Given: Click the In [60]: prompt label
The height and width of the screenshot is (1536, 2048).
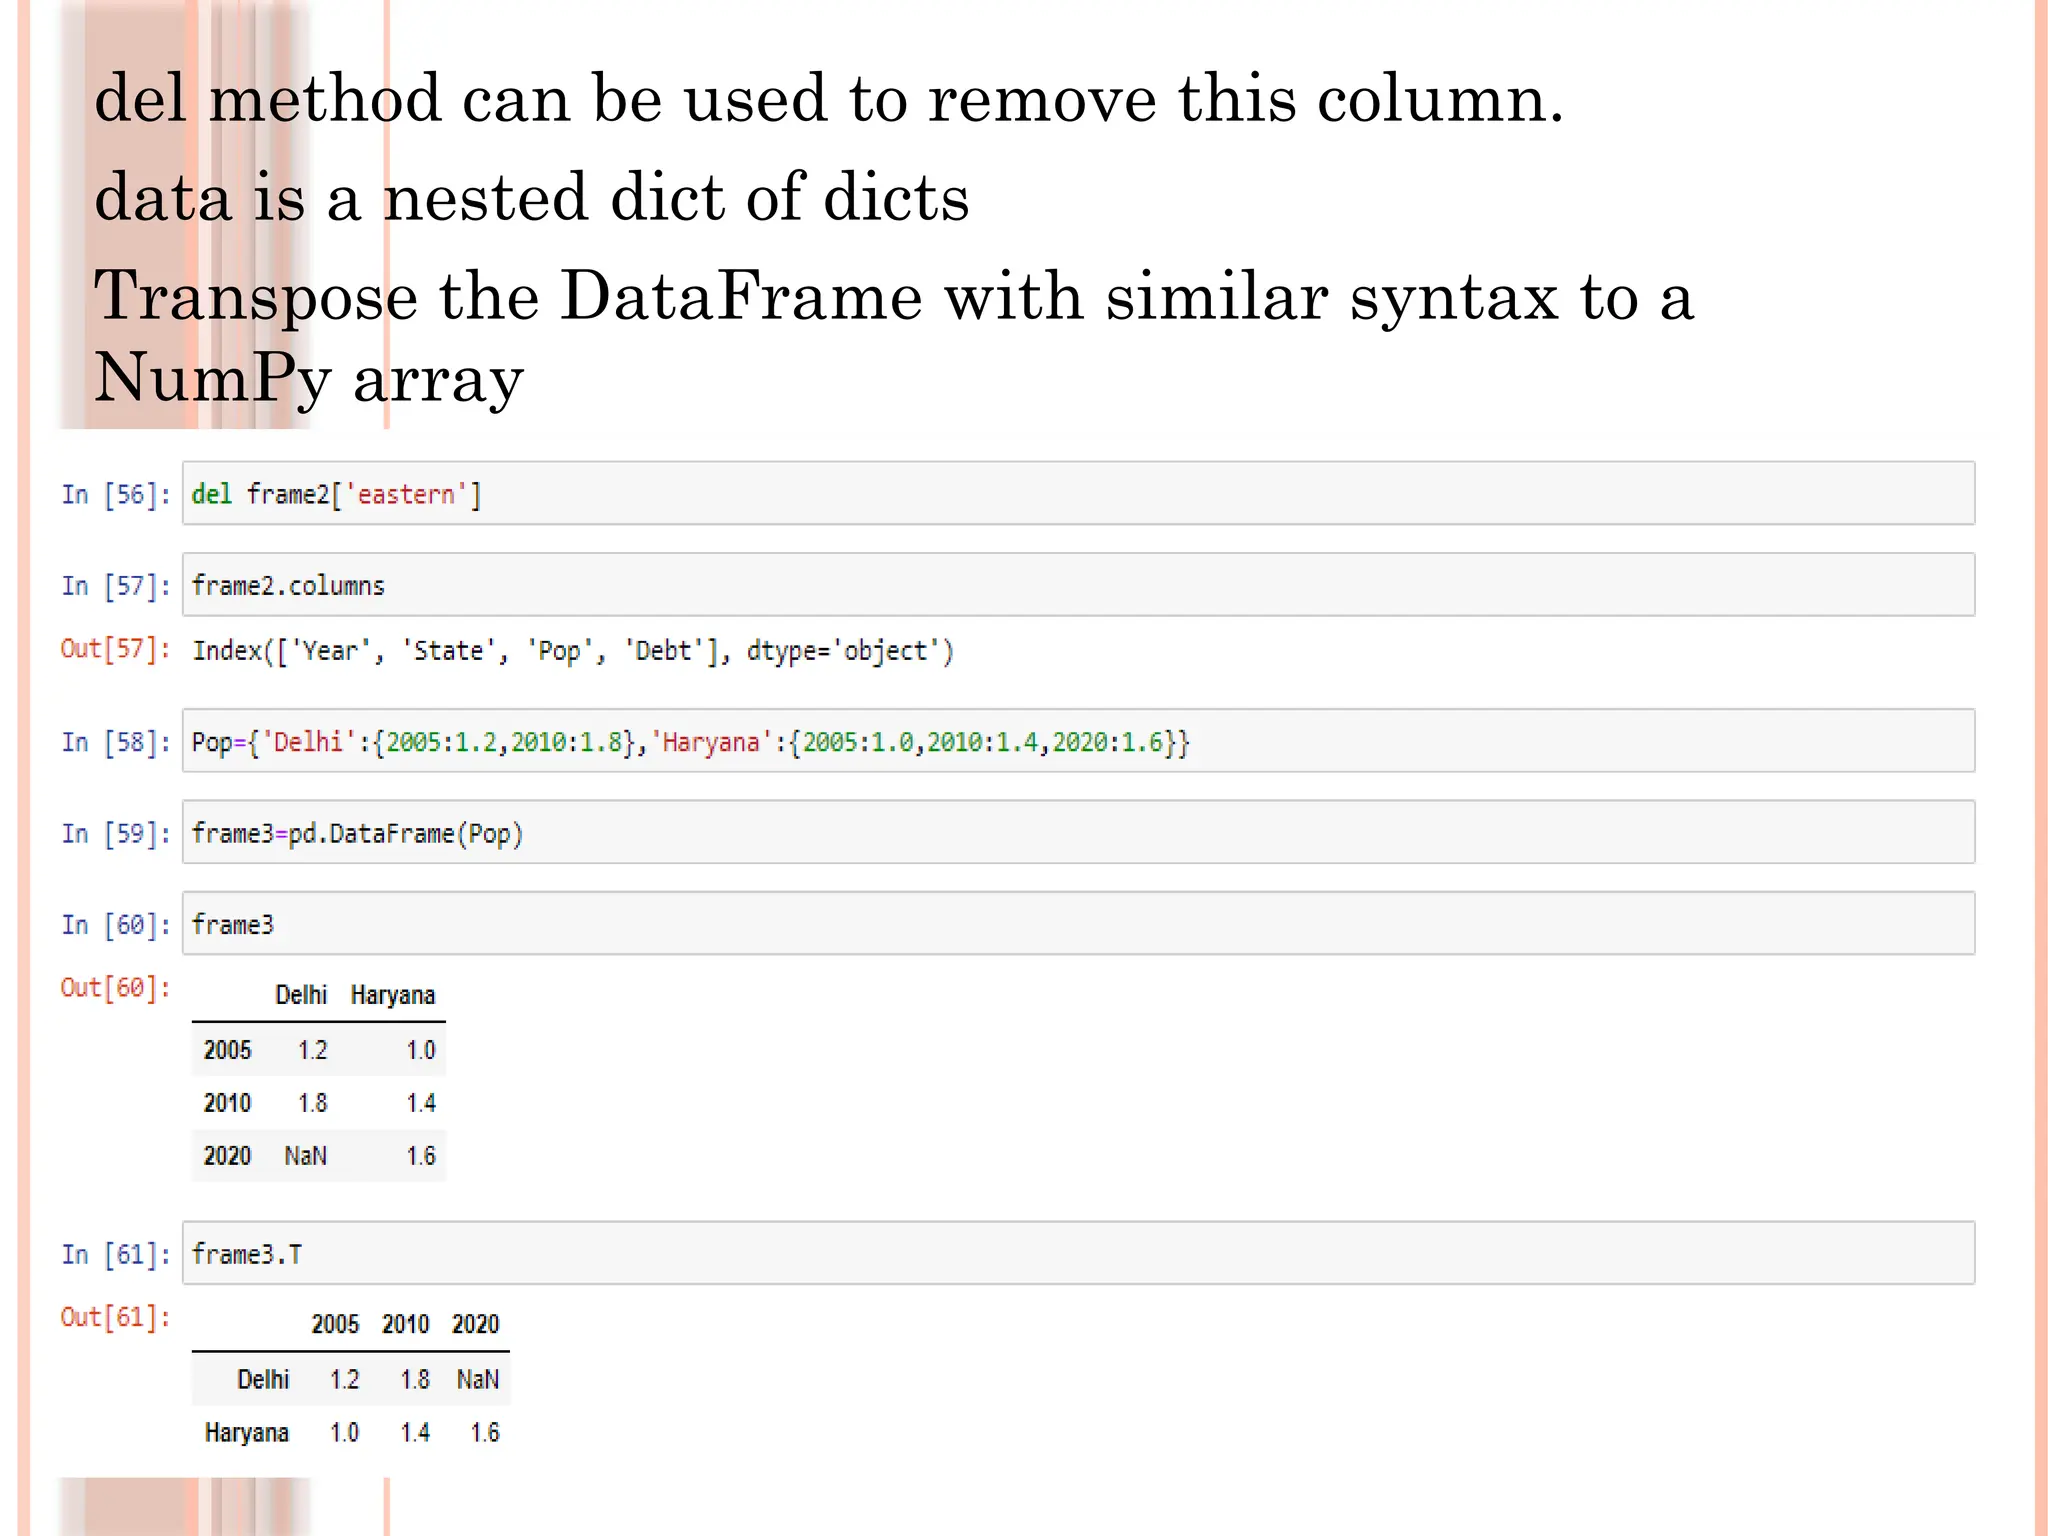Looking at the screenshot, I should 115,925.
